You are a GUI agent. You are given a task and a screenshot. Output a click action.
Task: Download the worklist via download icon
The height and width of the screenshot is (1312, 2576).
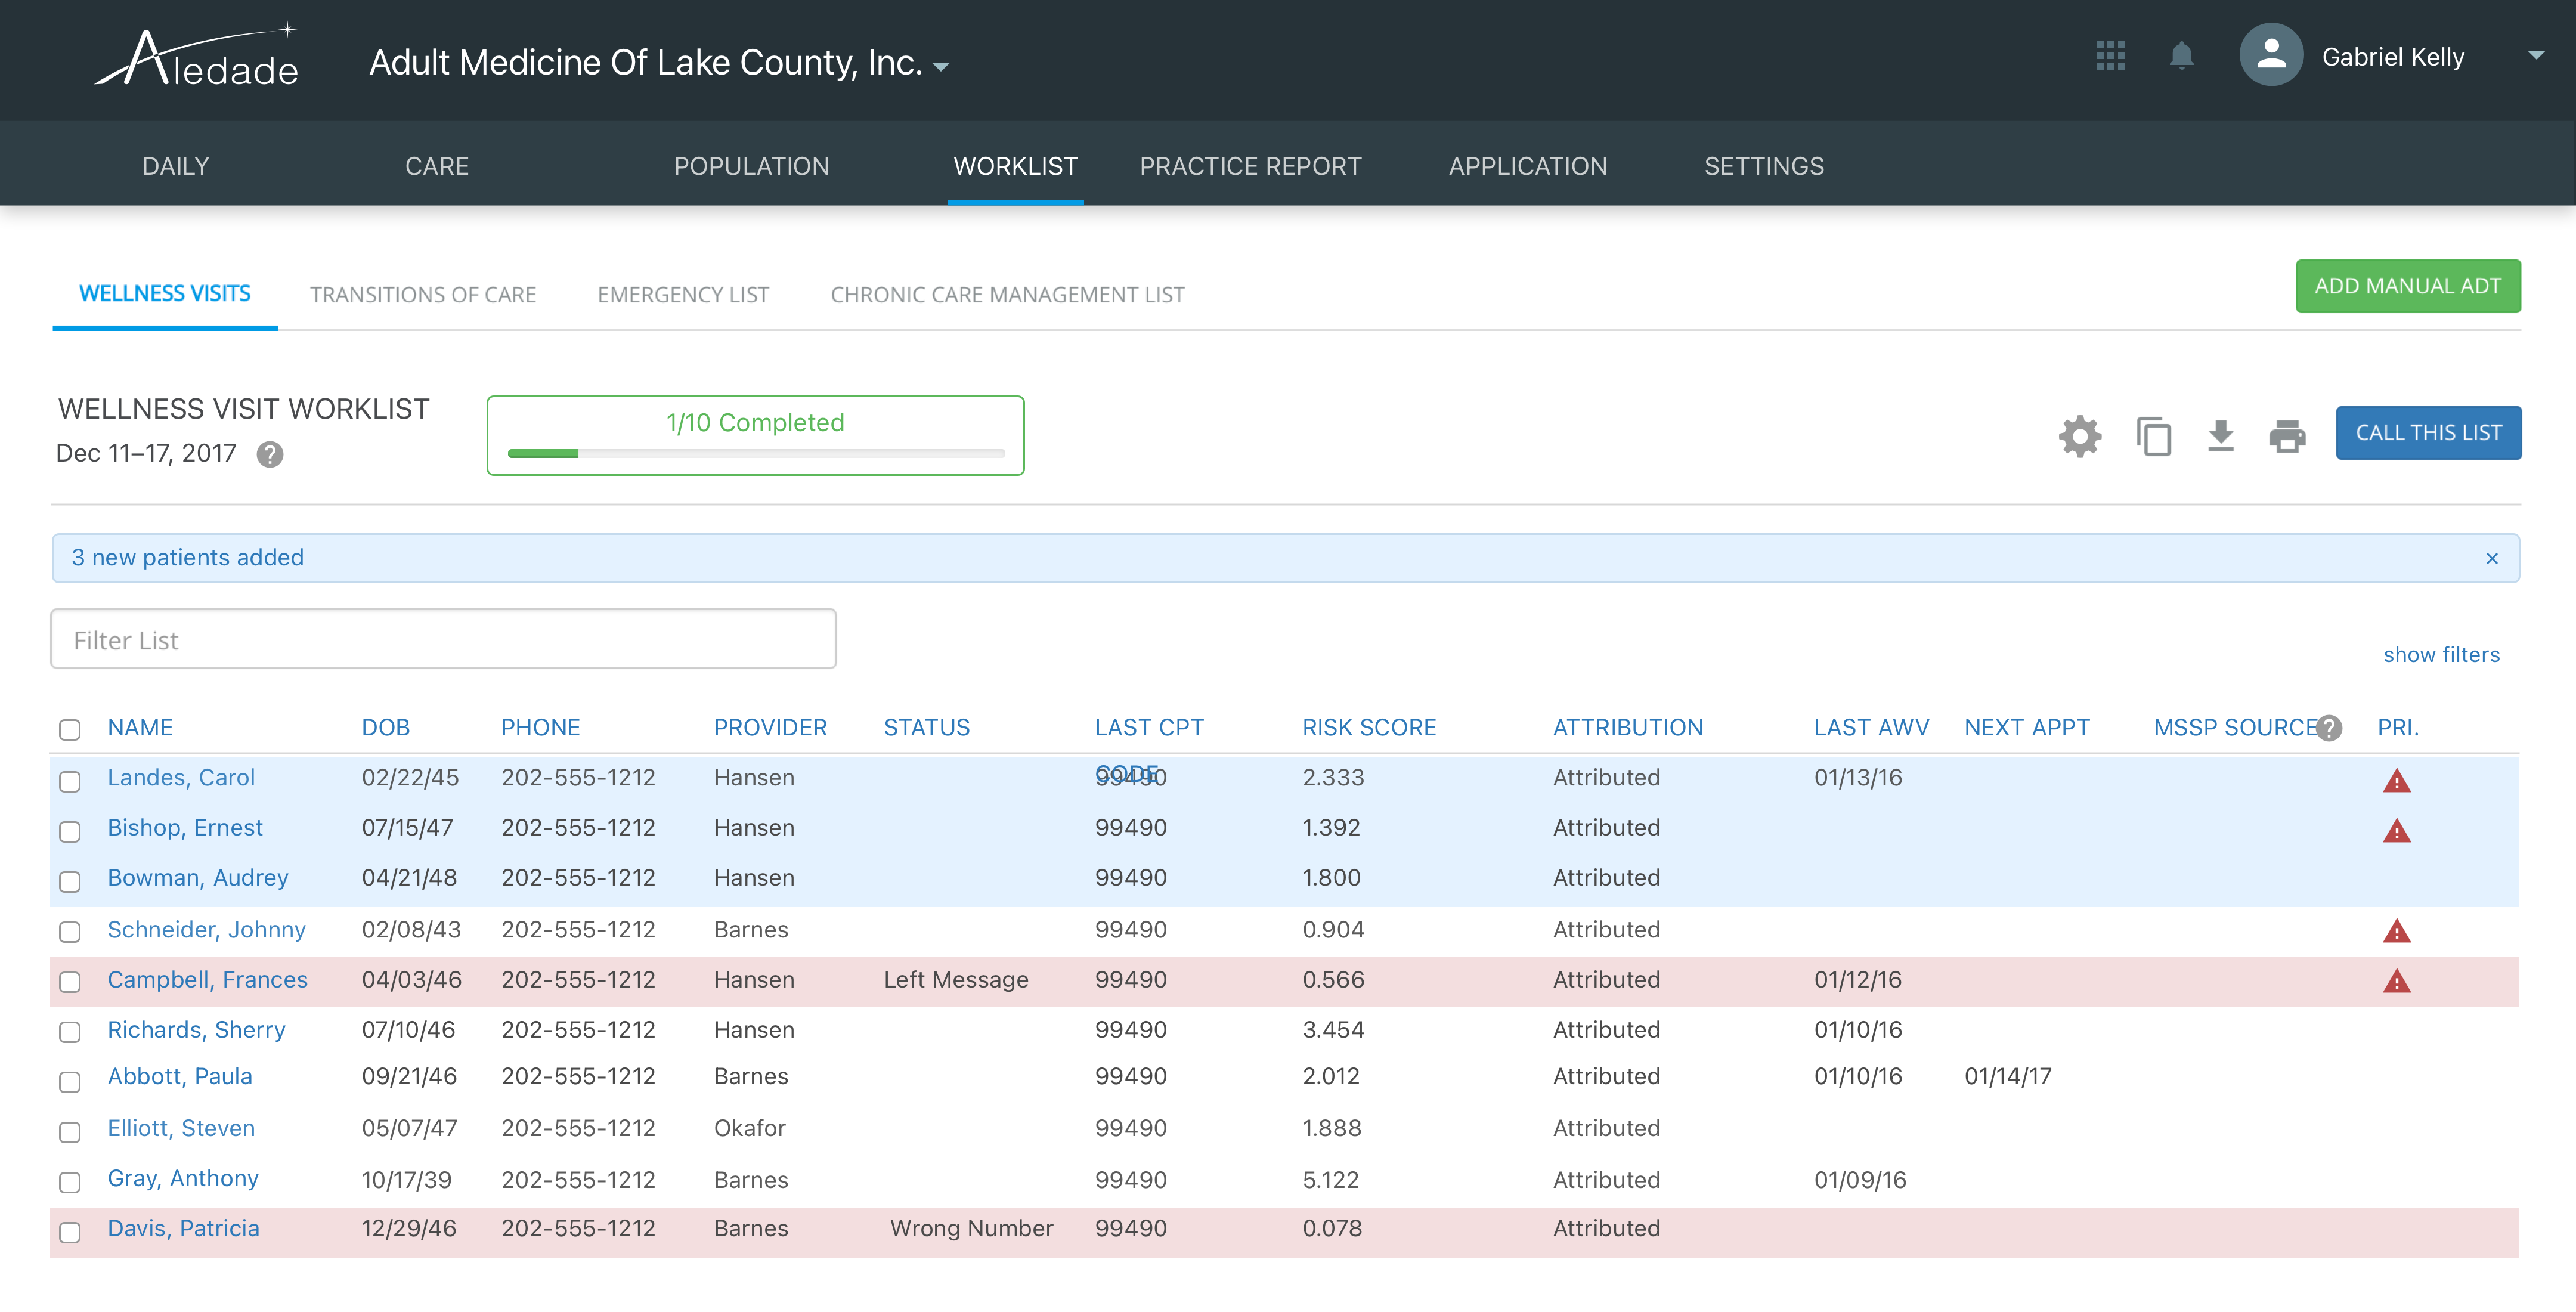[x=2221, y=436]
